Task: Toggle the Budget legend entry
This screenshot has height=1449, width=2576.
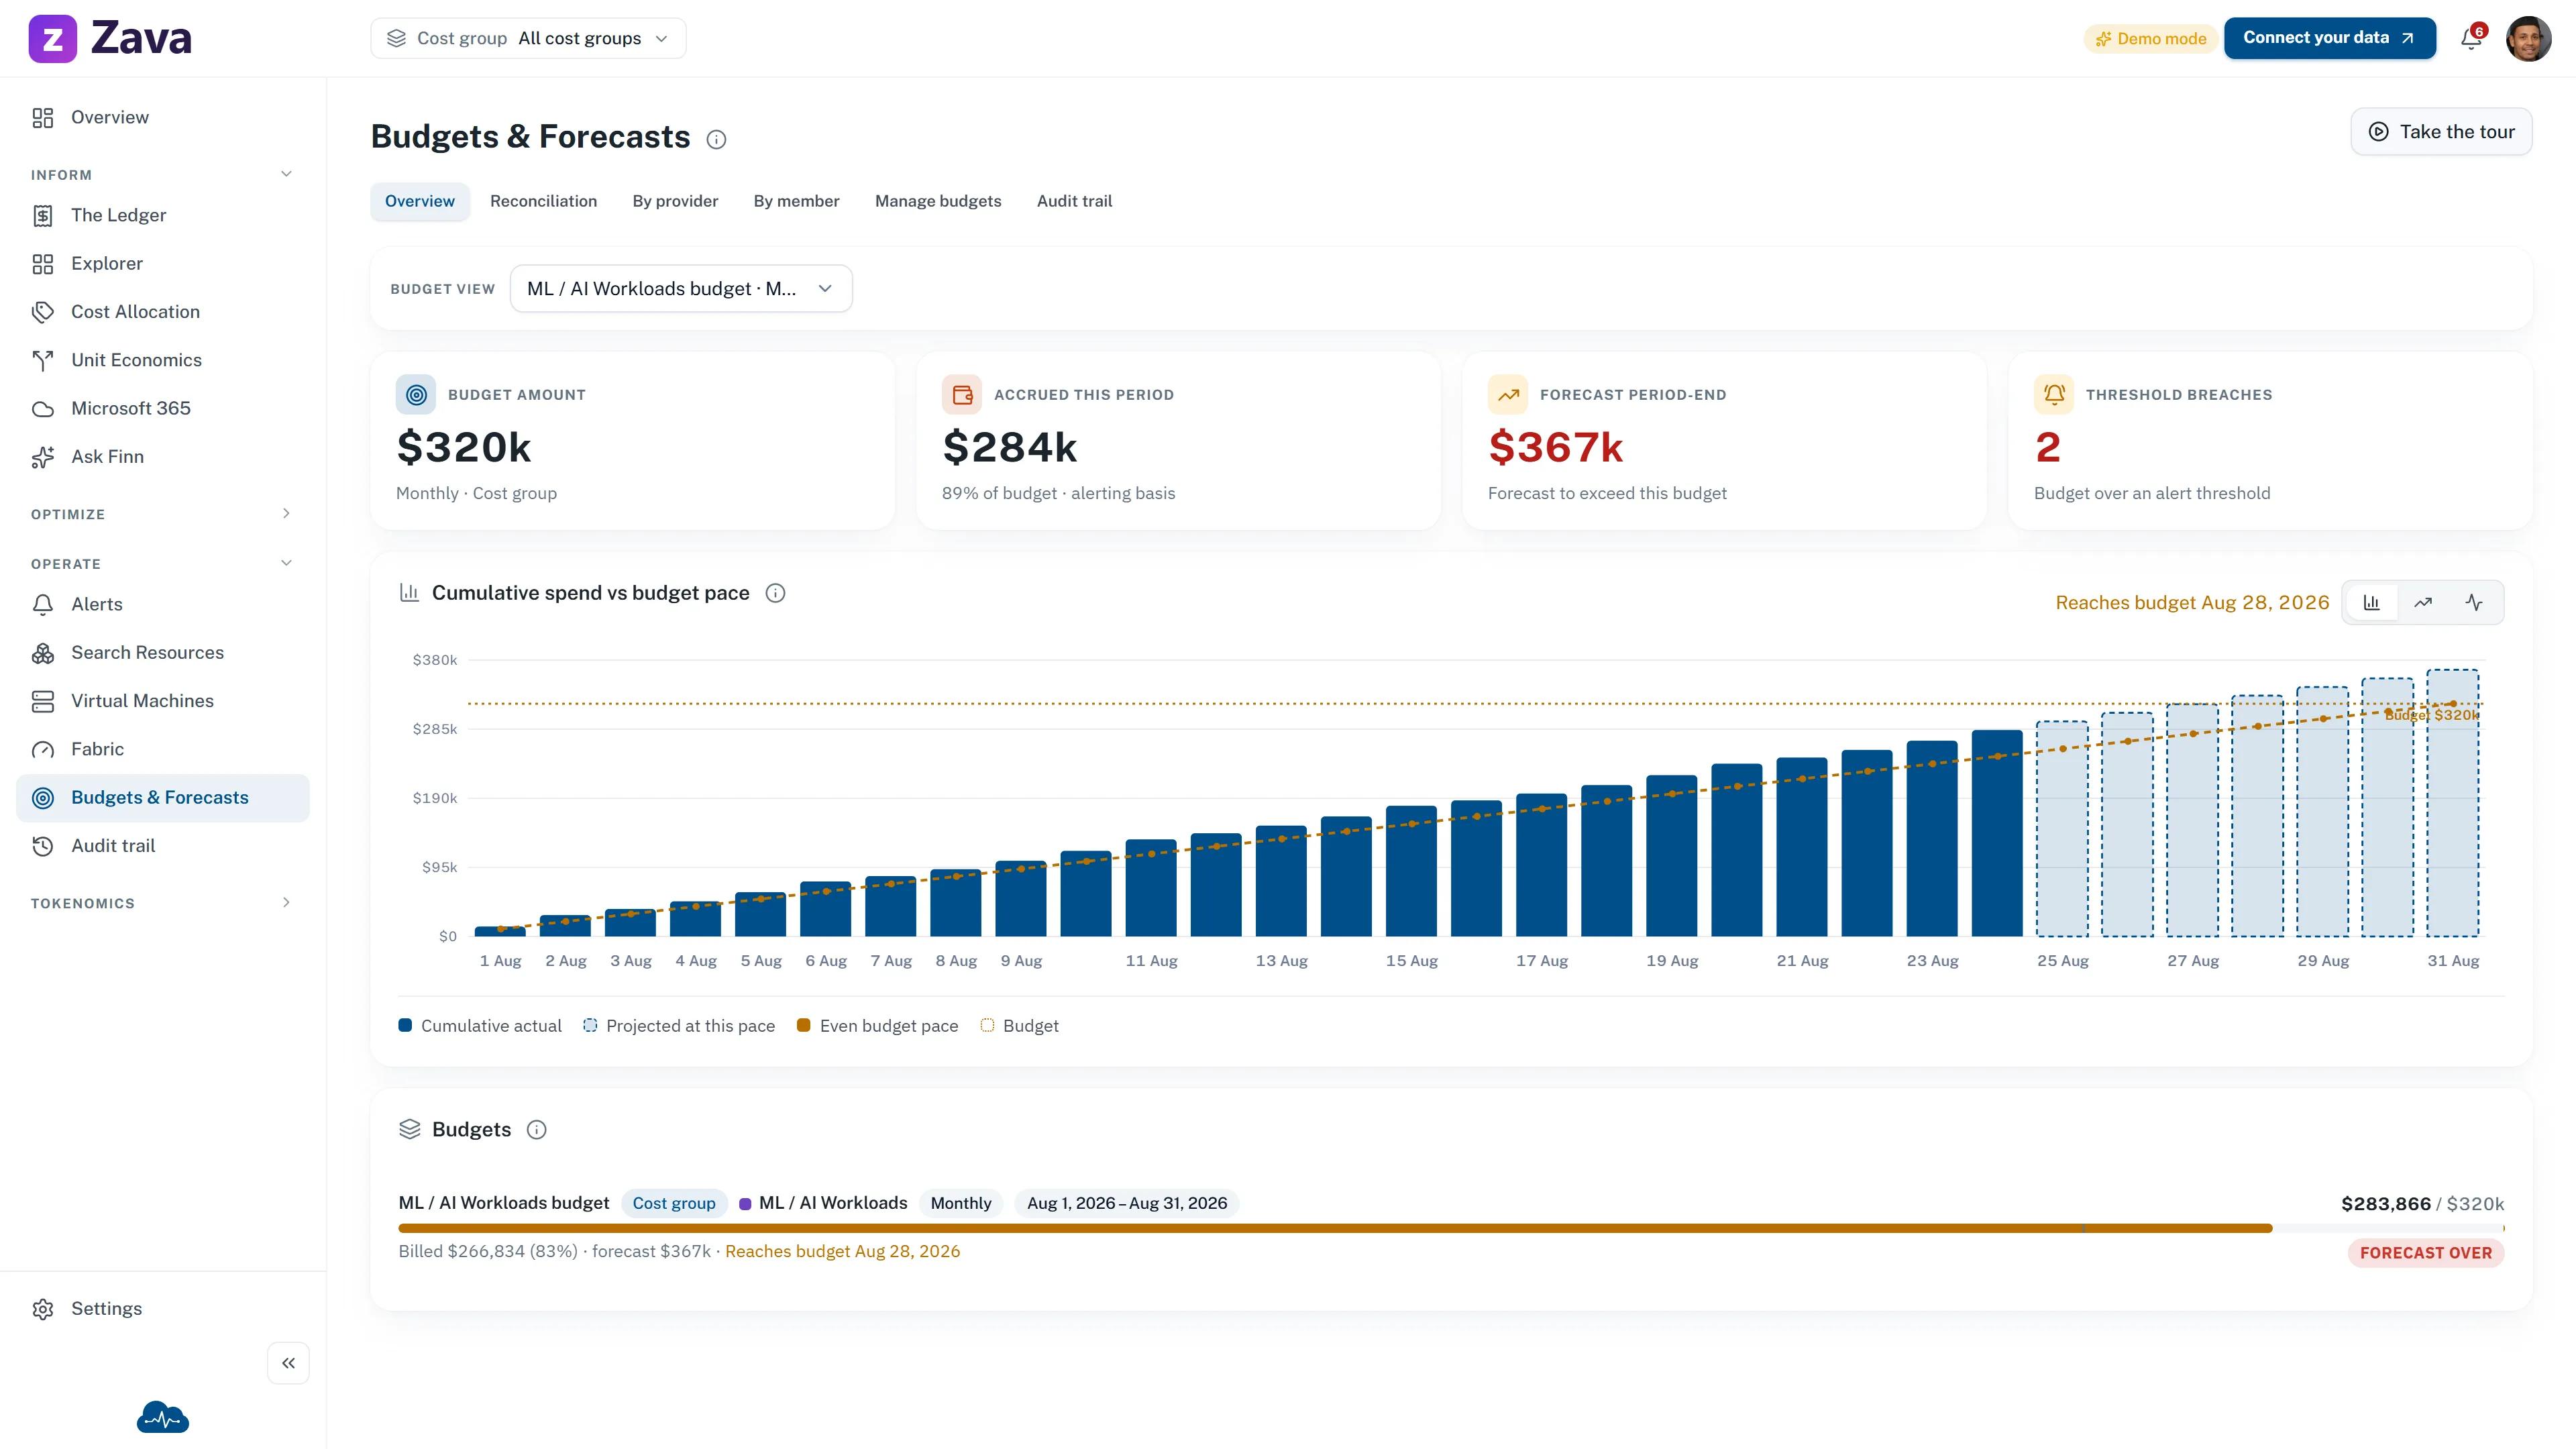Action: [x=1019, y=1025]
